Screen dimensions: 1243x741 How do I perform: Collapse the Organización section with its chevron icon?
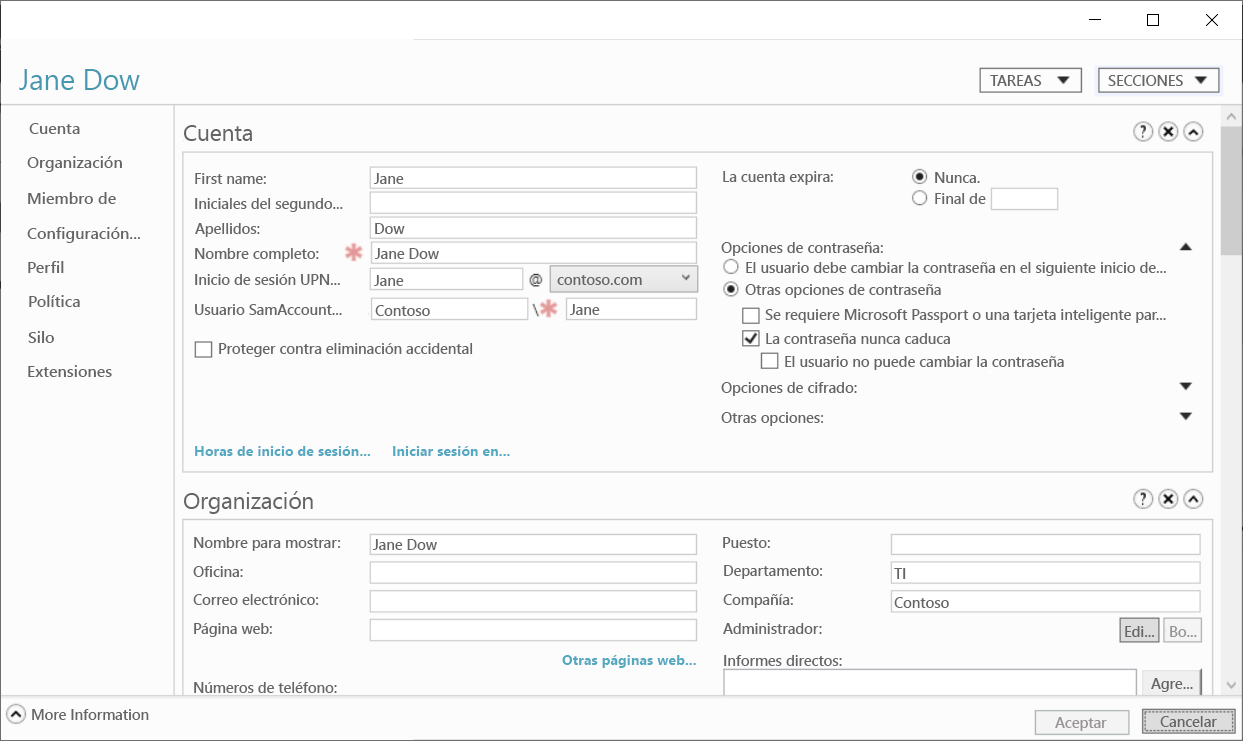1193,498
